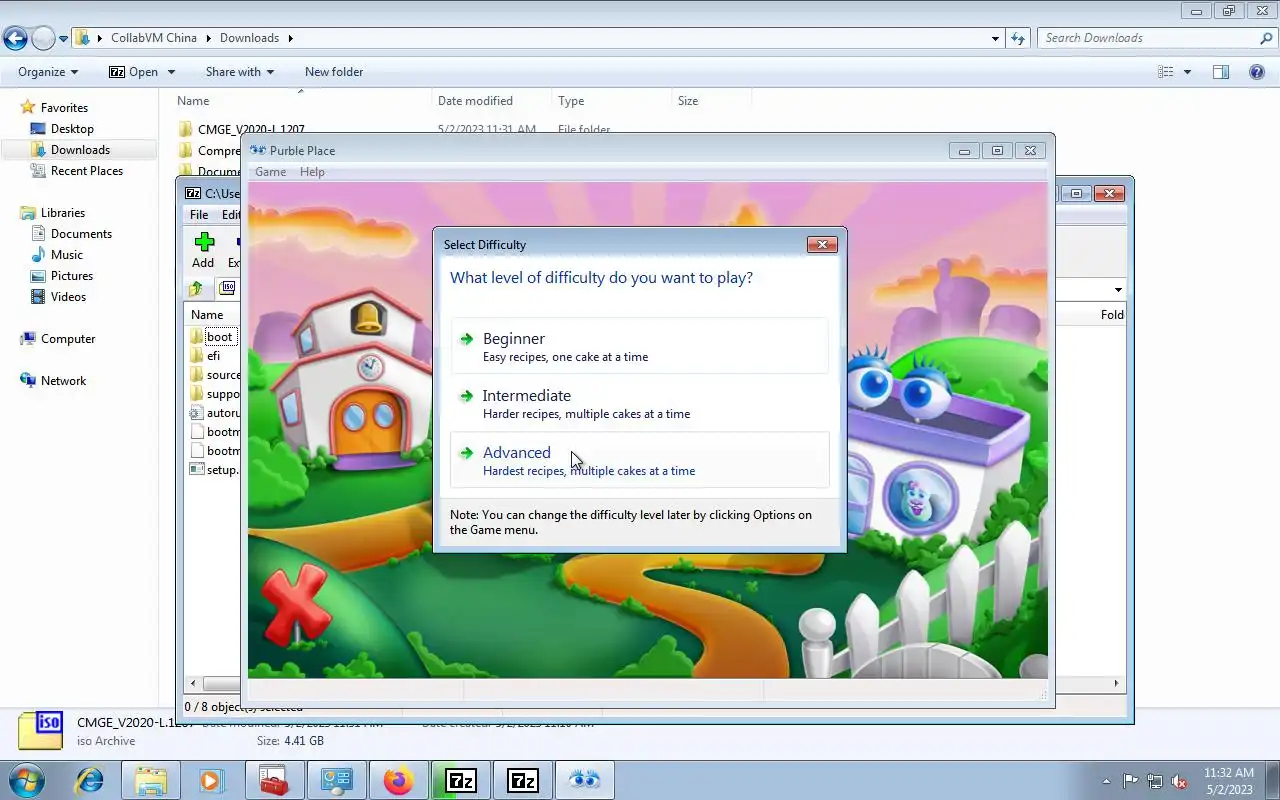The image size is (1280, 800).
Task: Click the CollabVM China breadcrumb
Action: 153,38
